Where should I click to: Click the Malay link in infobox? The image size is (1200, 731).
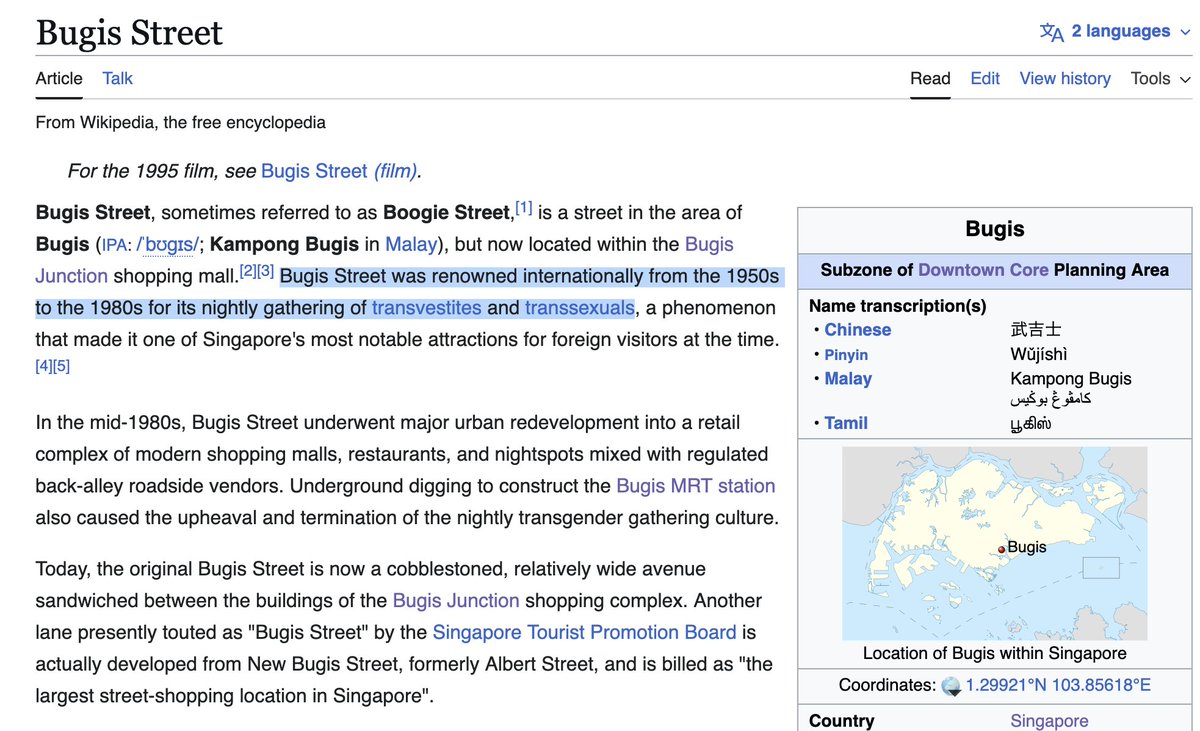click(x=848, y=379)
